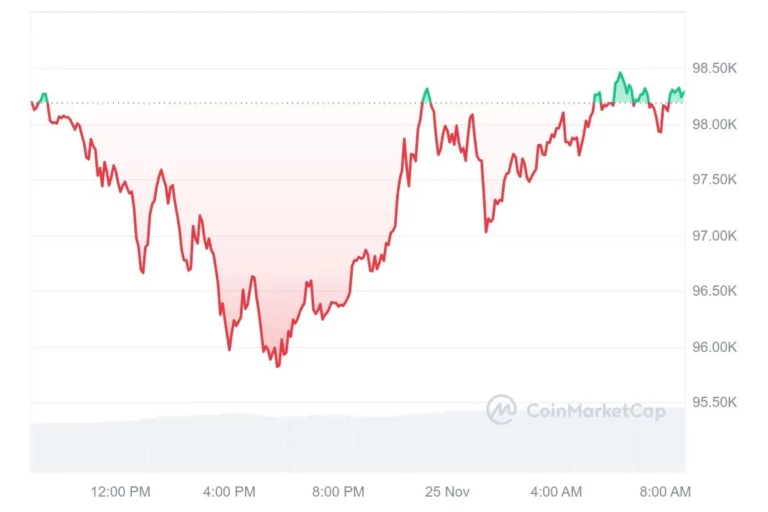Click the green peak just before 25 Nov

click(426, 90)
